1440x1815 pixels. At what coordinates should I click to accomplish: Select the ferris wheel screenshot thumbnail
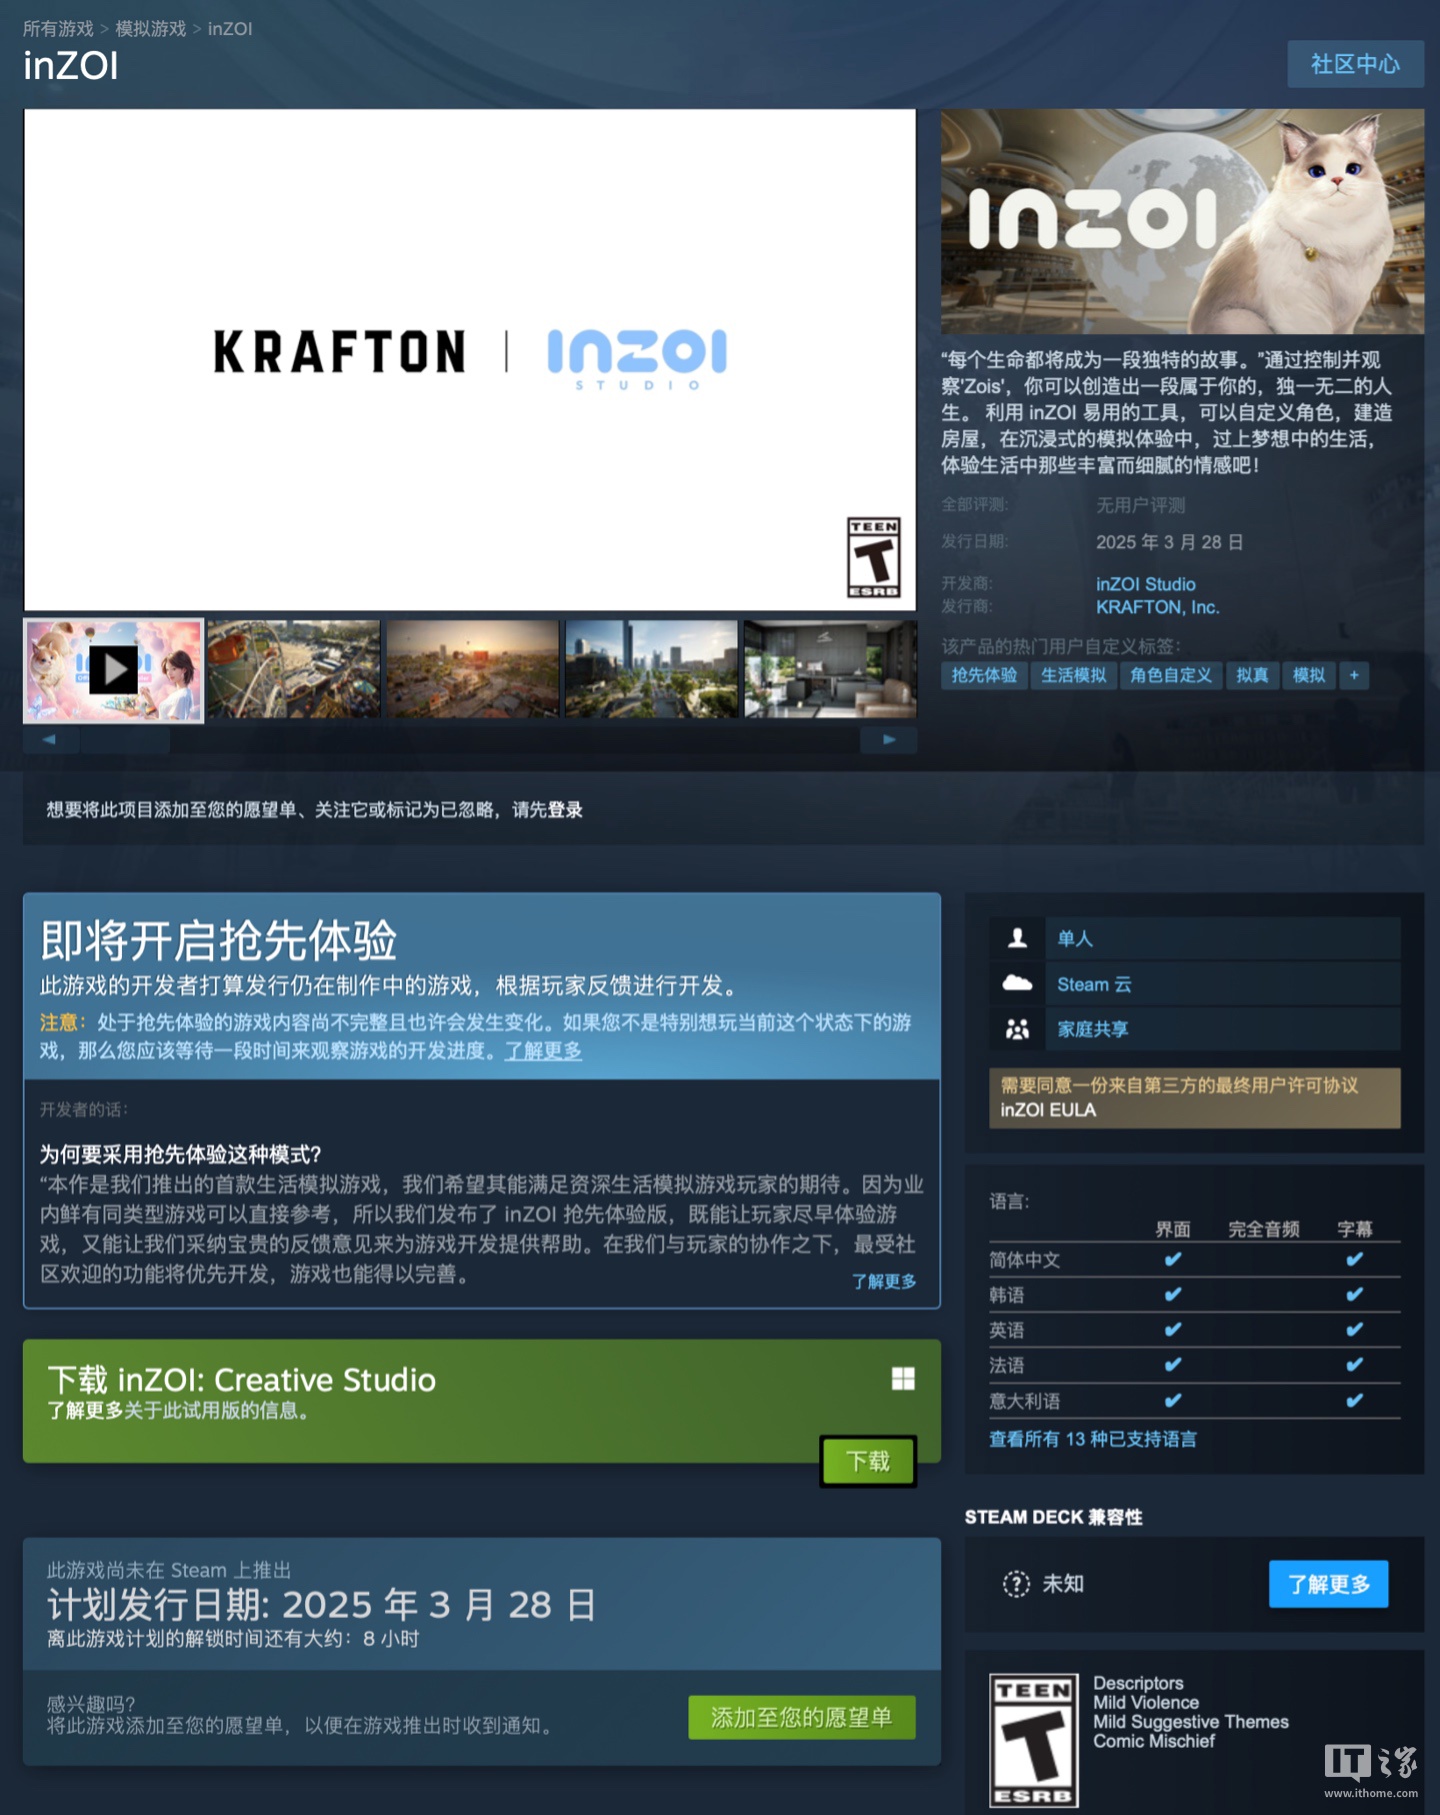pos(294,669)
